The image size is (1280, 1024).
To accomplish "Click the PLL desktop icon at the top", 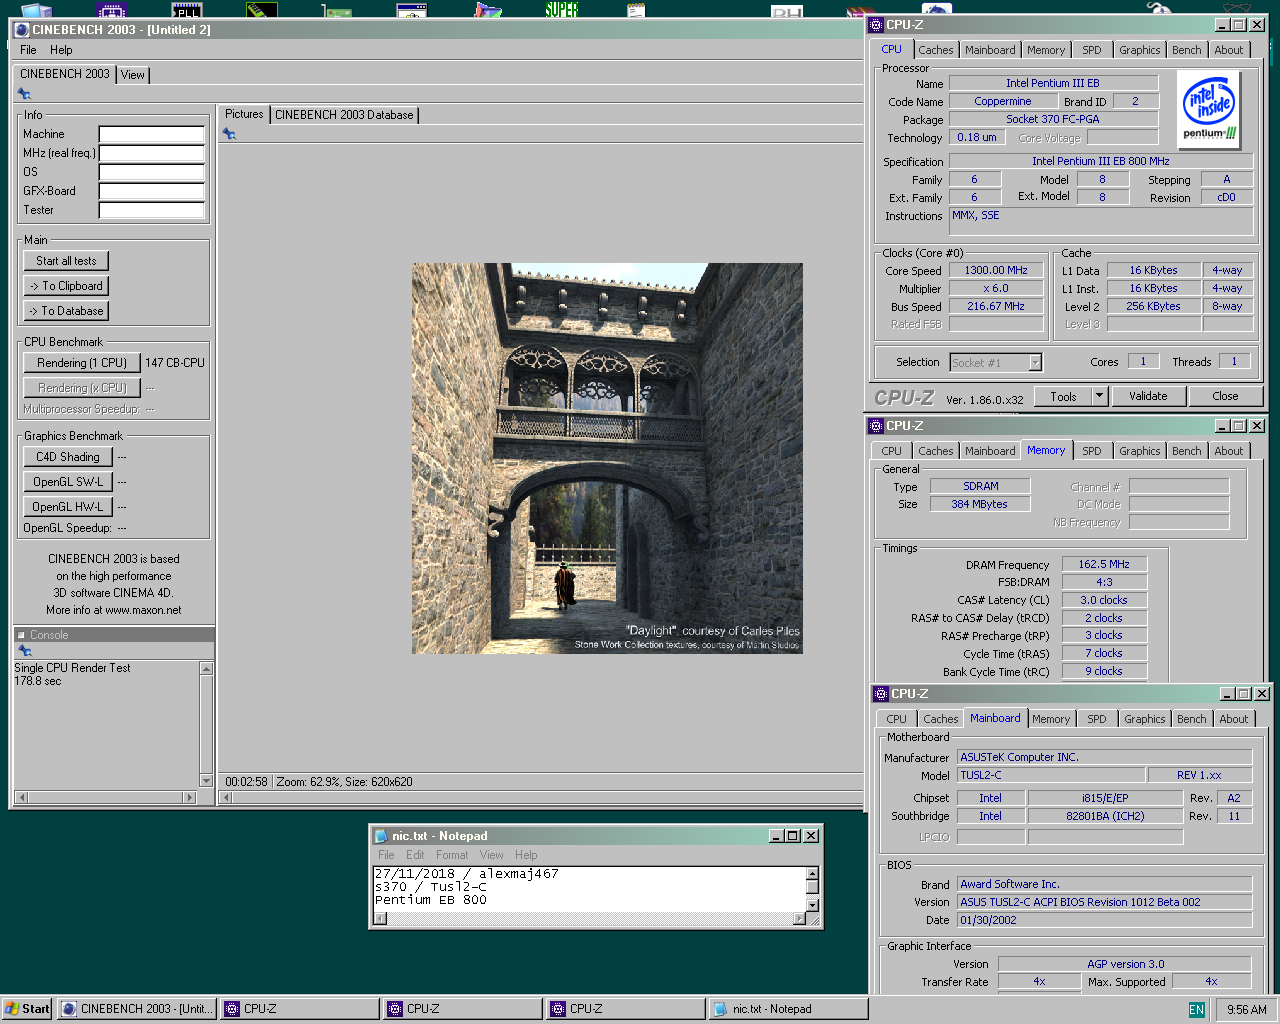I will [x=187, y=9].
